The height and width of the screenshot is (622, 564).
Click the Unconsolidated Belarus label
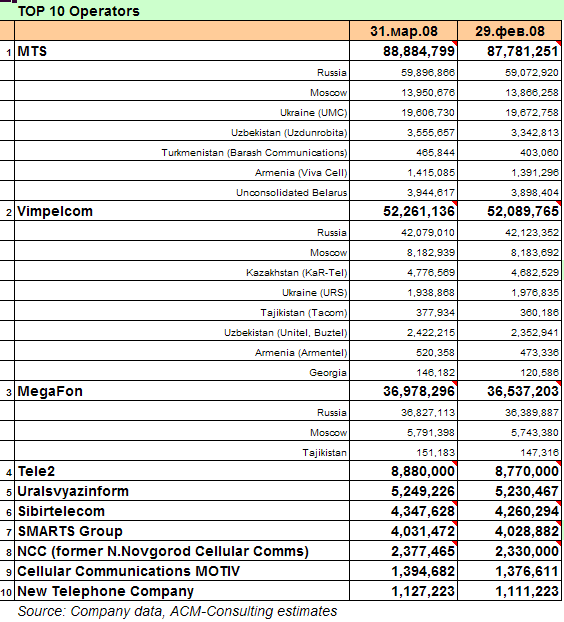click(292, 192)
